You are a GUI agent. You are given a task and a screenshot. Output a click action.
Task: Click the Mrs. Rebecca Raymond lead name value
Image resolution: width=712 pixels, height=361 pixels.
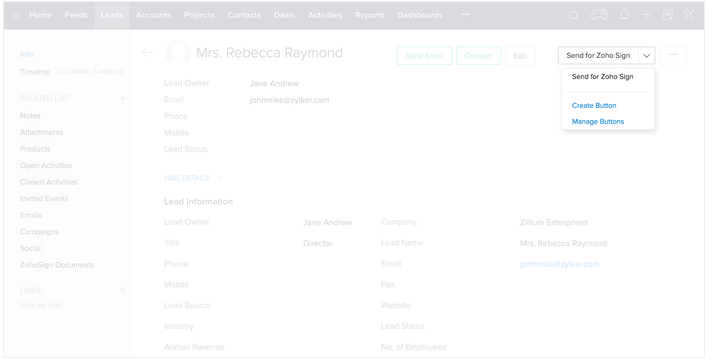[x=563, y=243]
